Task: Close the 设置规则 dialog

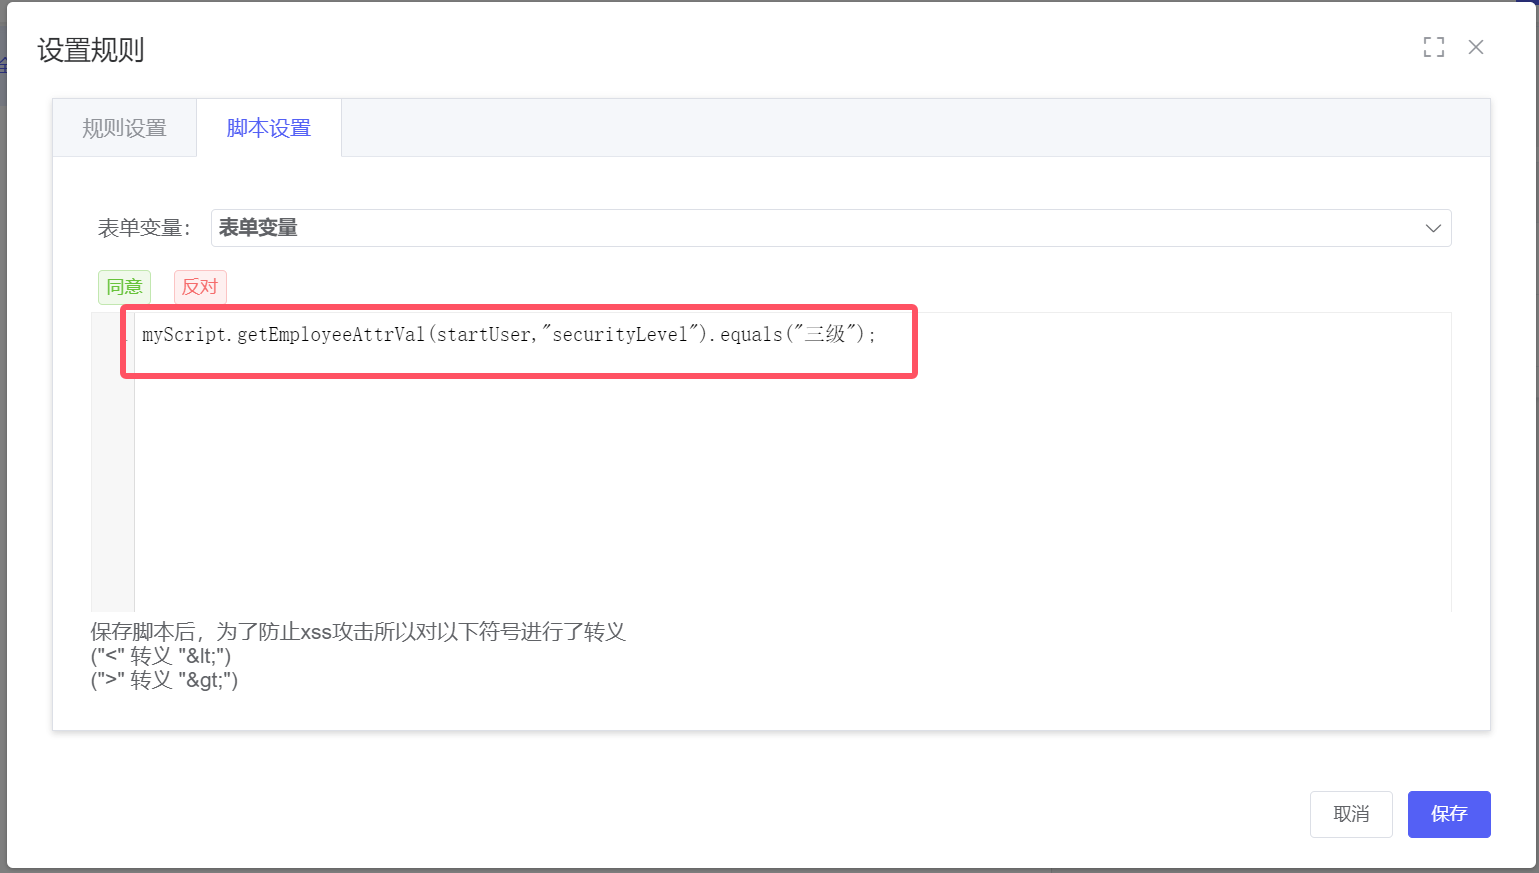Action: (1475, 47)
